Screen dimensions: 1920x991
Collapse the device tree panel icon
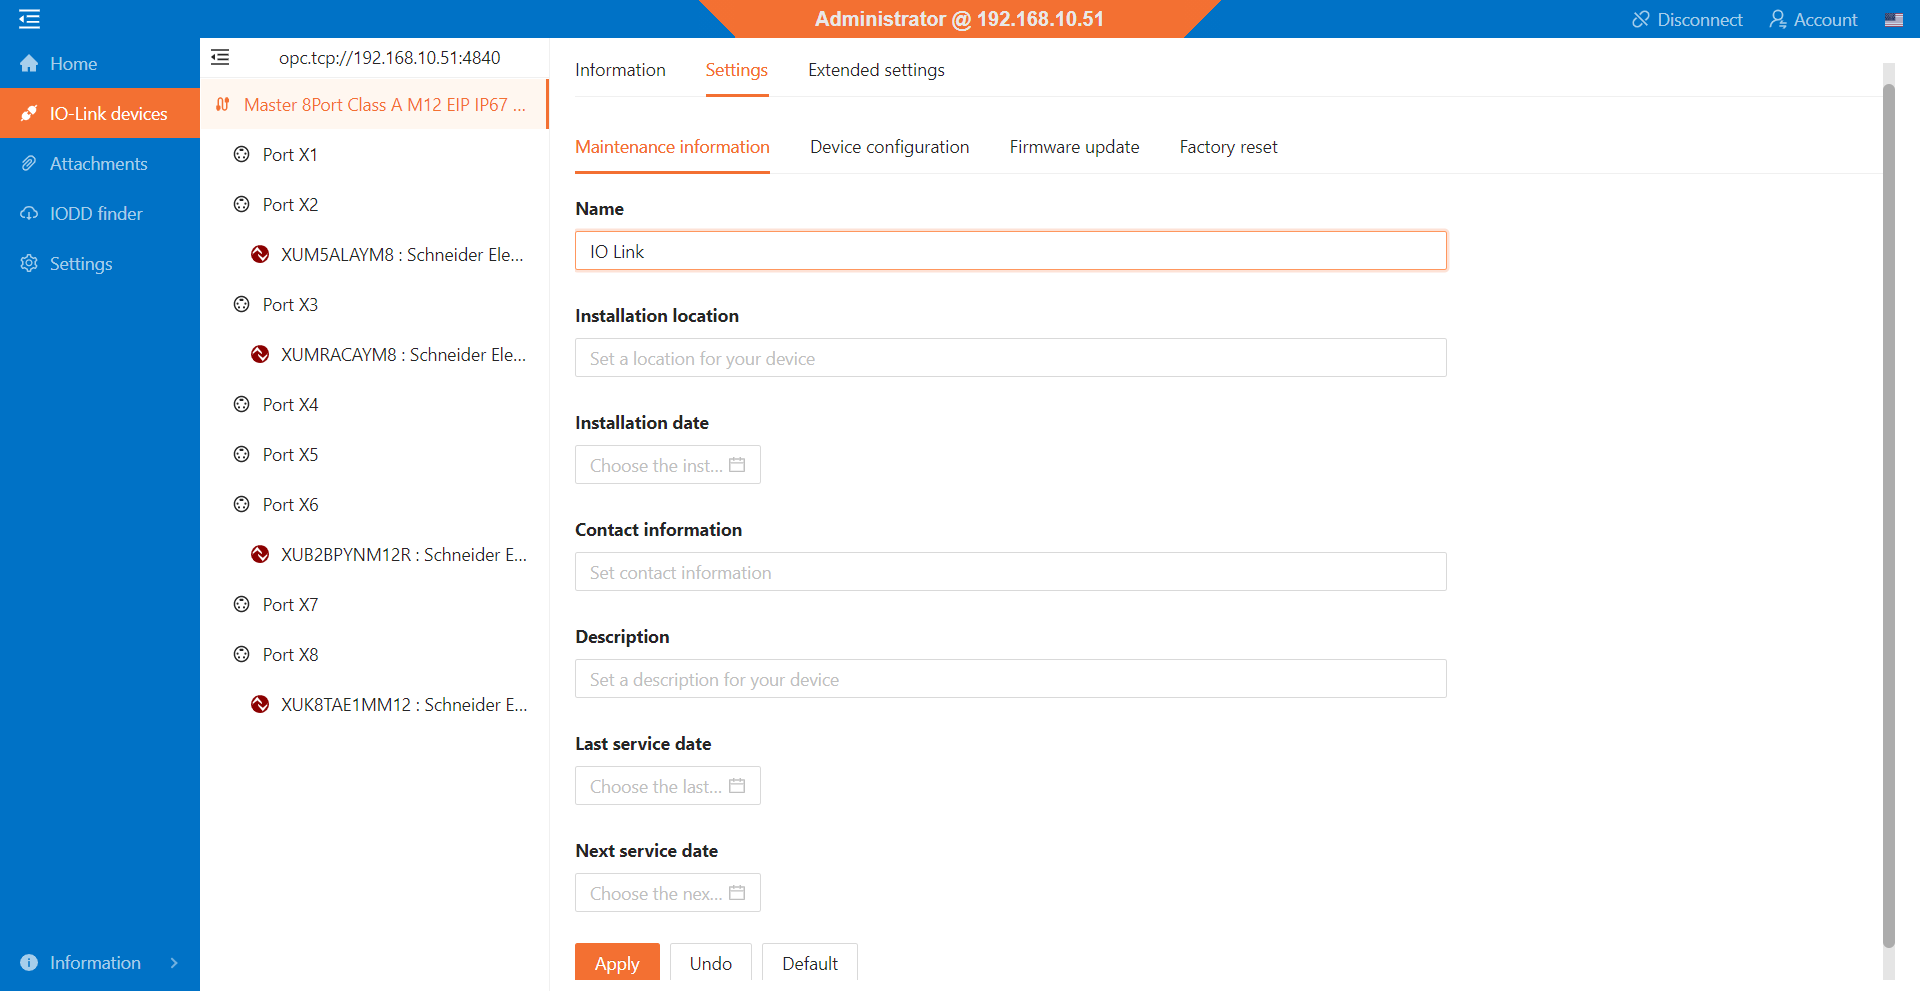tap(220, 58)
